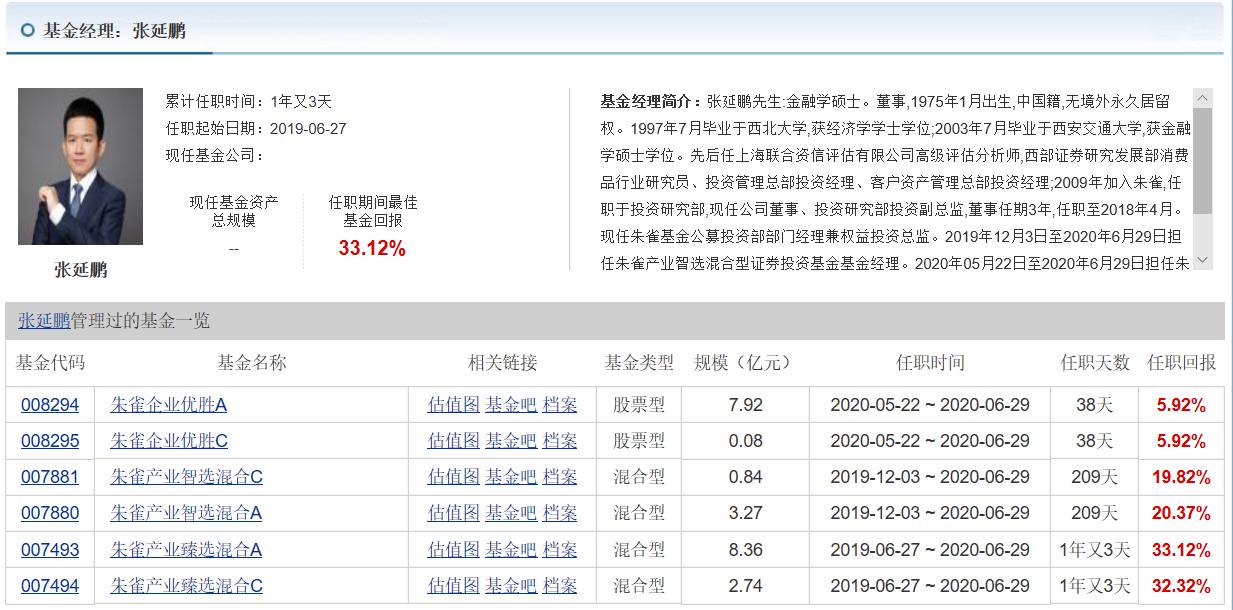Click best return value 33.12% in summary
1233x610 pixels.
372,249
